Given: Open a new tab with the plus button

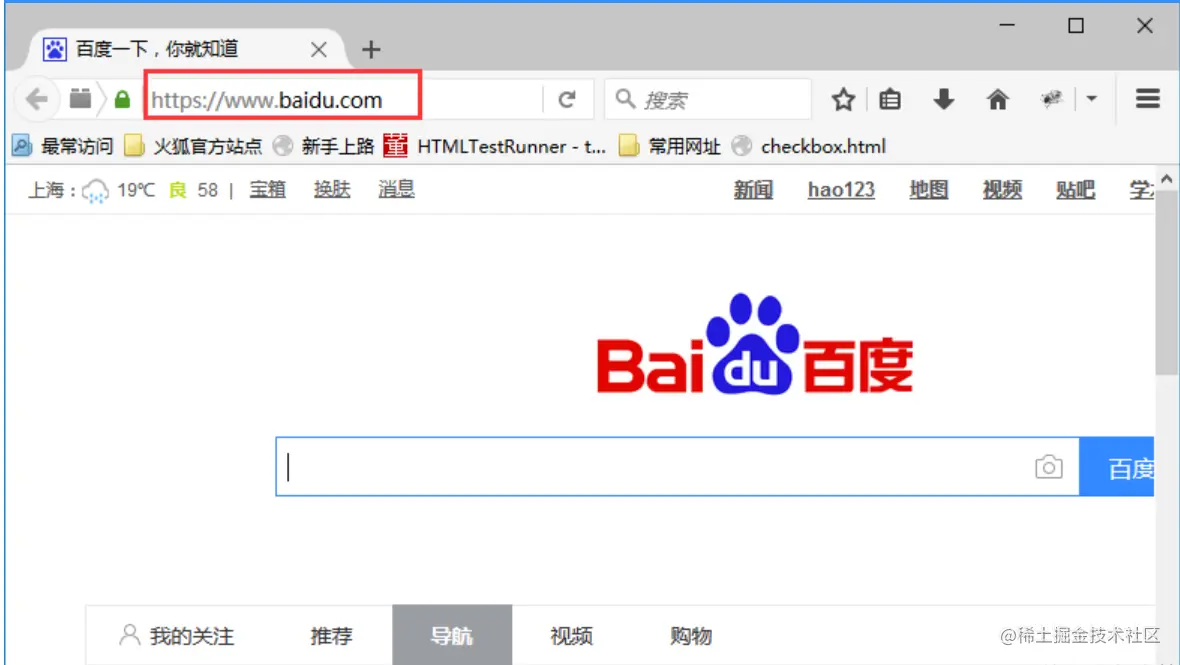Looking at the screenshot, I should point(371,50).
